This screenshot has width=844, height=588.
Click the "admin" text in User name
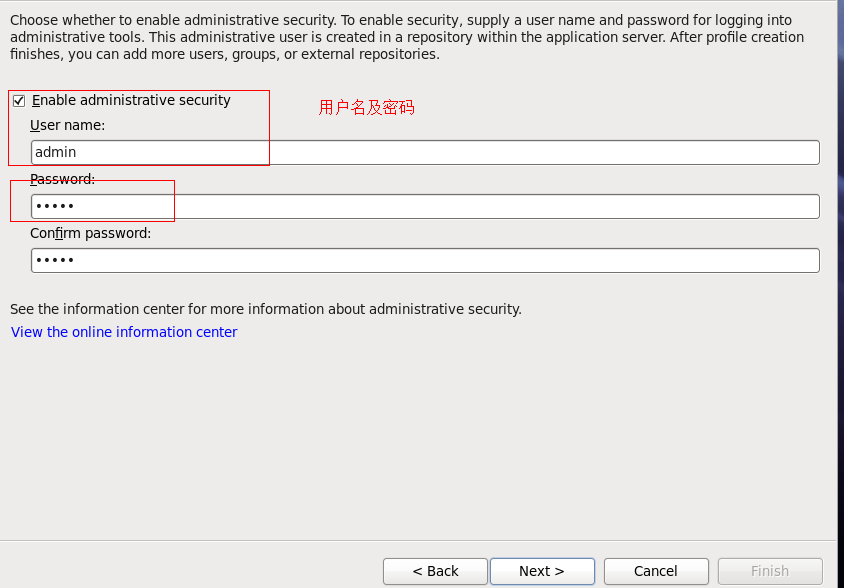(x=55, y=153)
